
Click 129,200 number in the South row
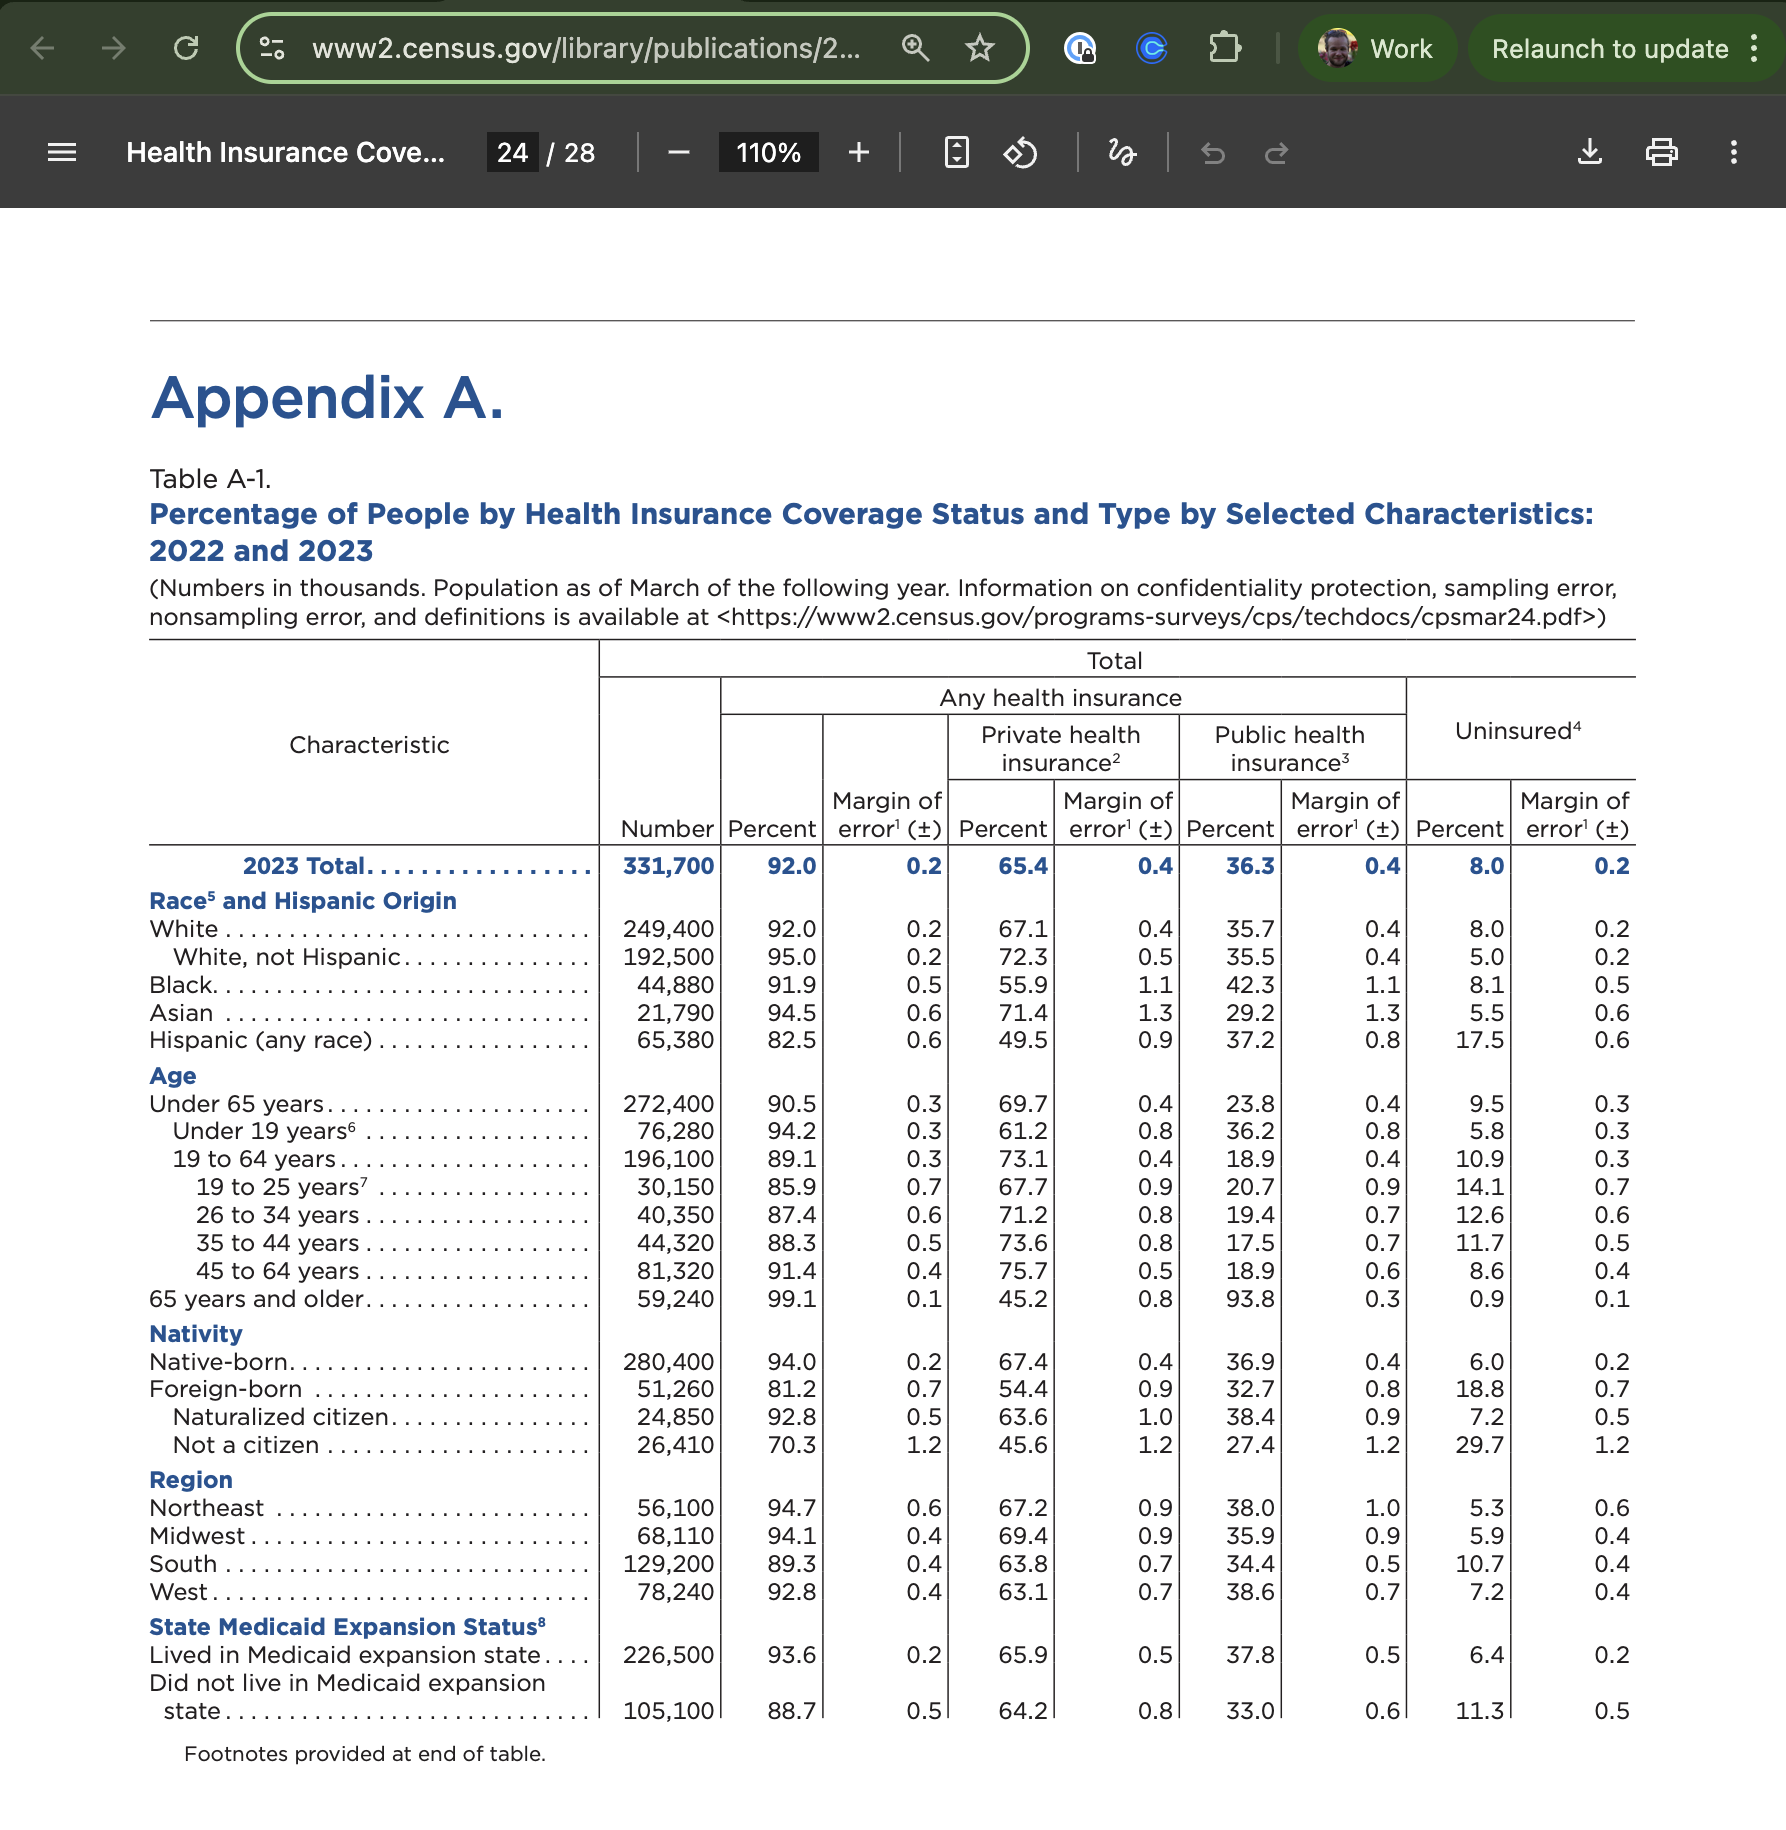668,1564
